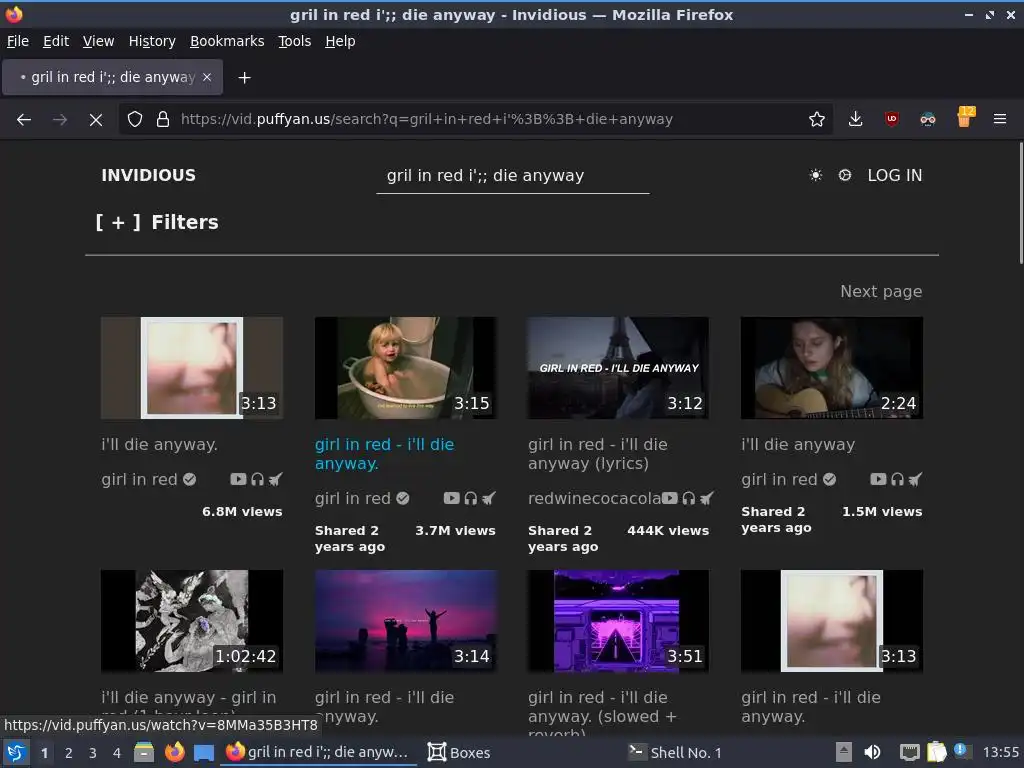Listen to 3.7M views video in audio mode

pos(471,498)
